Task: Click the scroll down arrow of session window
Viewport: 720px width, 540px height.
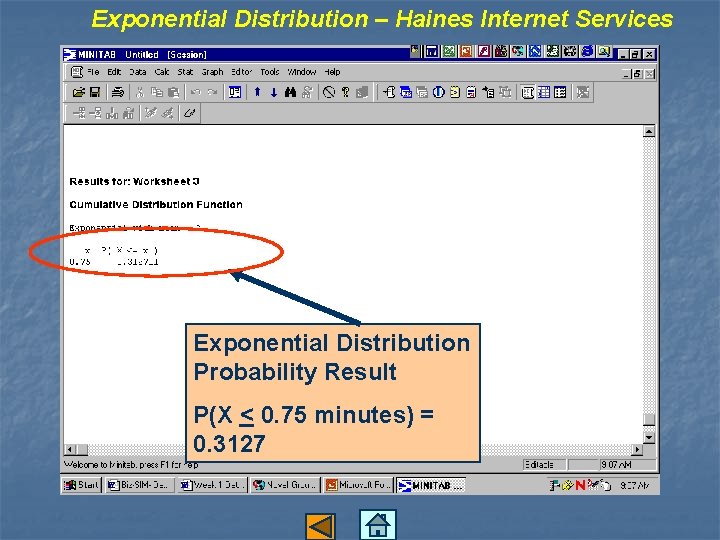Action: 649,438
